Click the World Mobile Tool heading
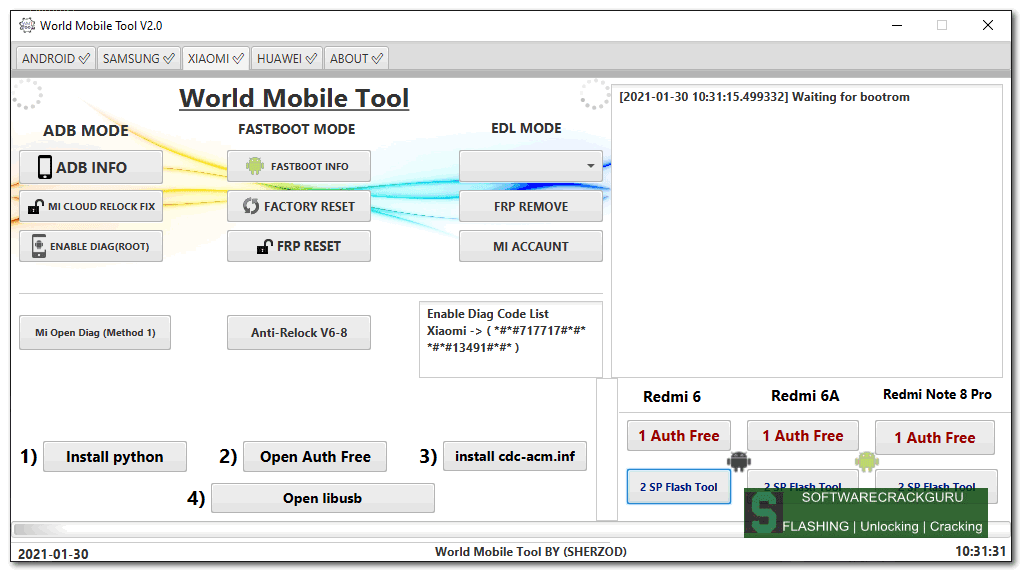The height and width of the screenshot is (573, 1023). [294, 99]
